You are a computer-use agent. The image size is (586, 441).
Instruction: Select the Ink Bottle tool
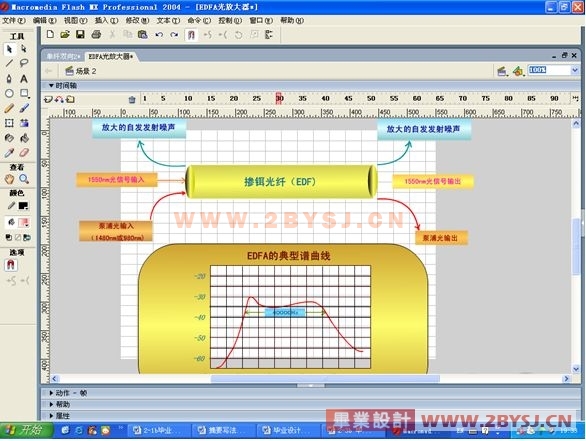[x=9, y=138]
